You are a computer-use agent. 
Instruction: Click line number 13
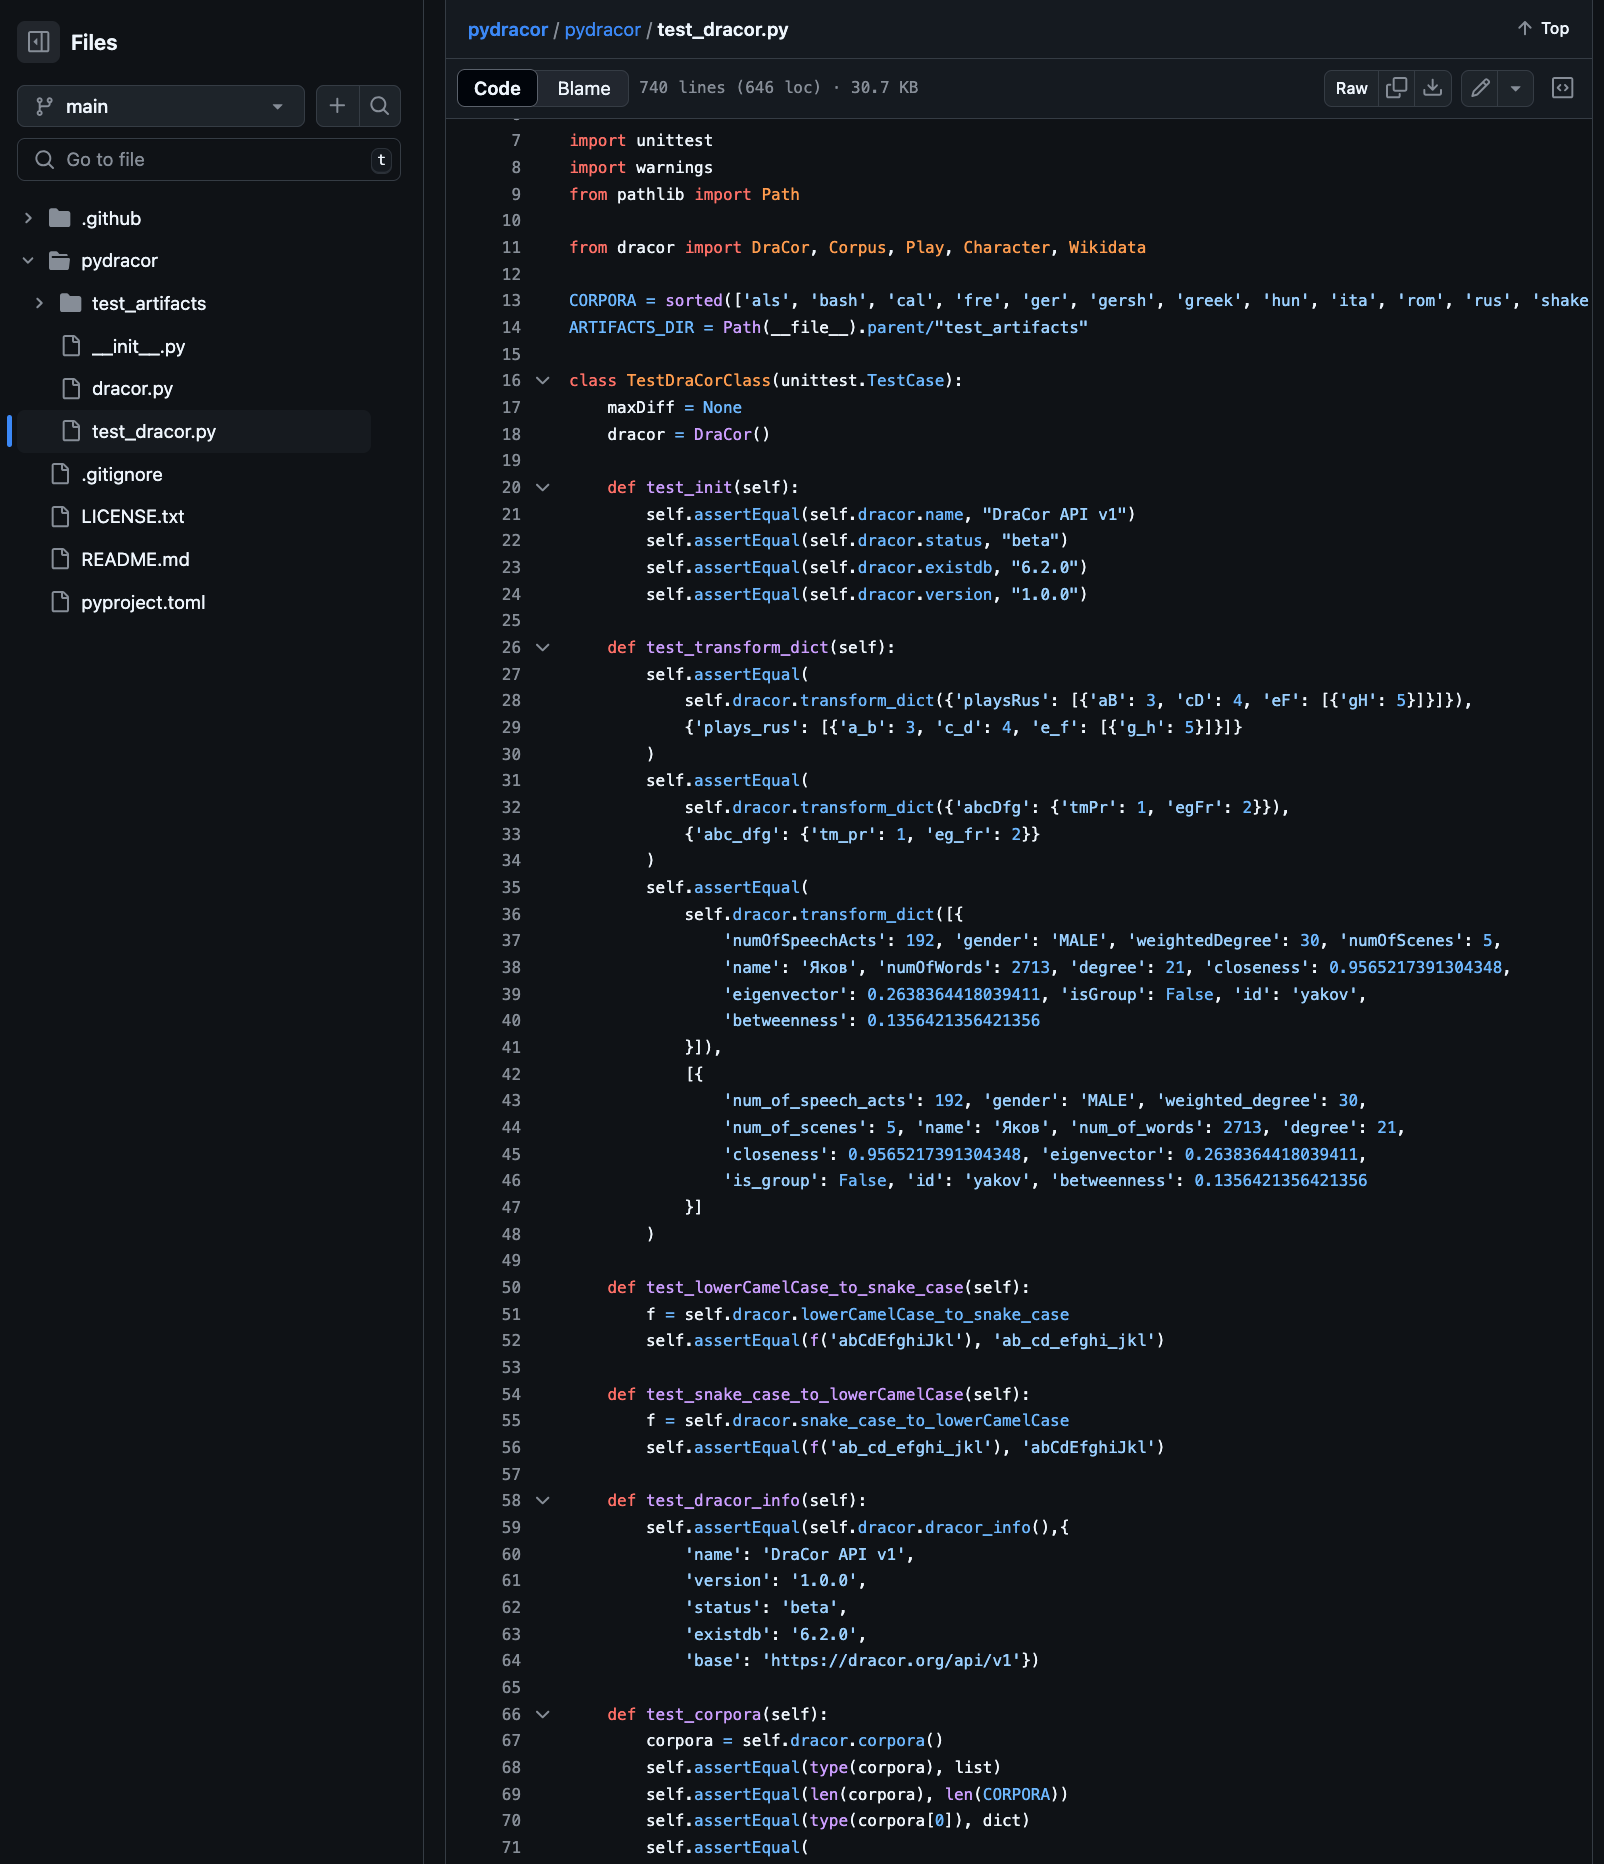pyautogui.click(x=511, y=301)
